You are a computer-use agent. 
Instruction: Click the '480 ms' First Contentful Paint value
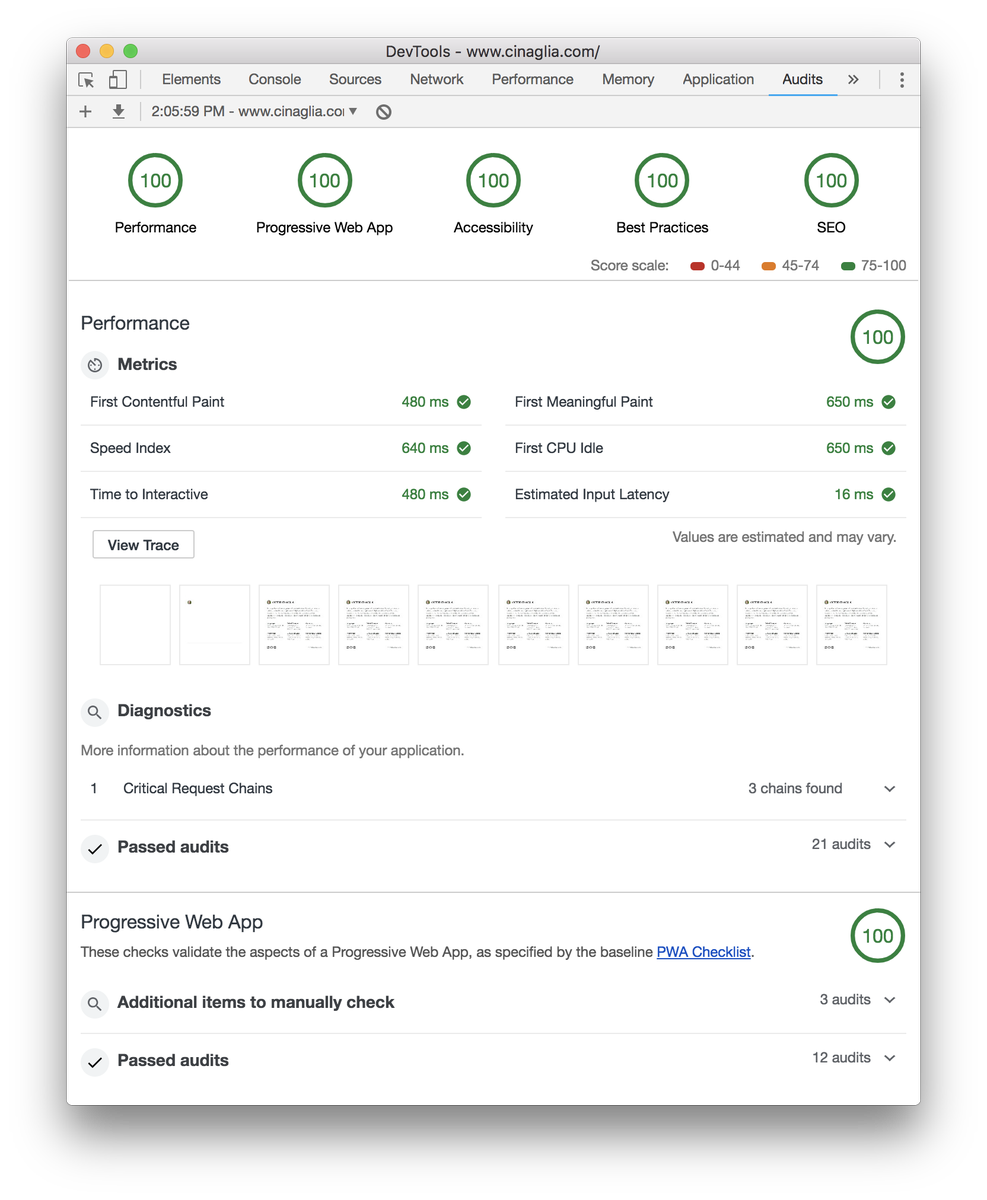tap(425, 402)
